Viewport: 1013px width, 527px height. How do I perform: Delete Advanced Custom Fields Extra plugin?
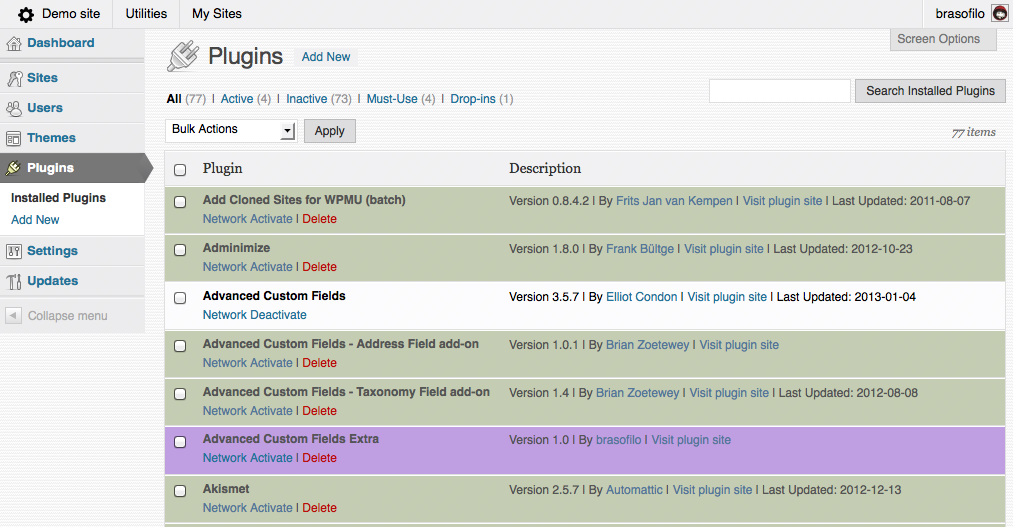pos(319,458)
